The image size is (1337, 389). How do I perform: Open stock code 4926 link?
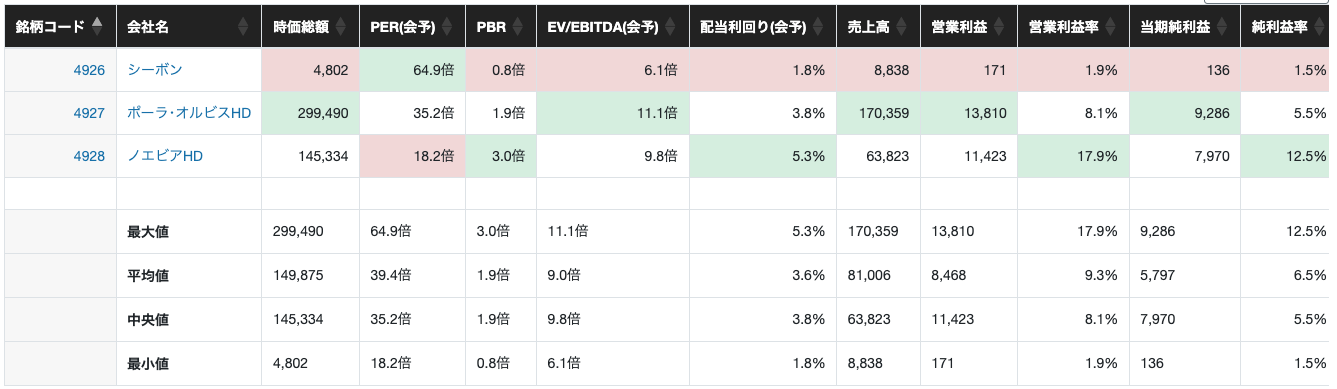89,71
